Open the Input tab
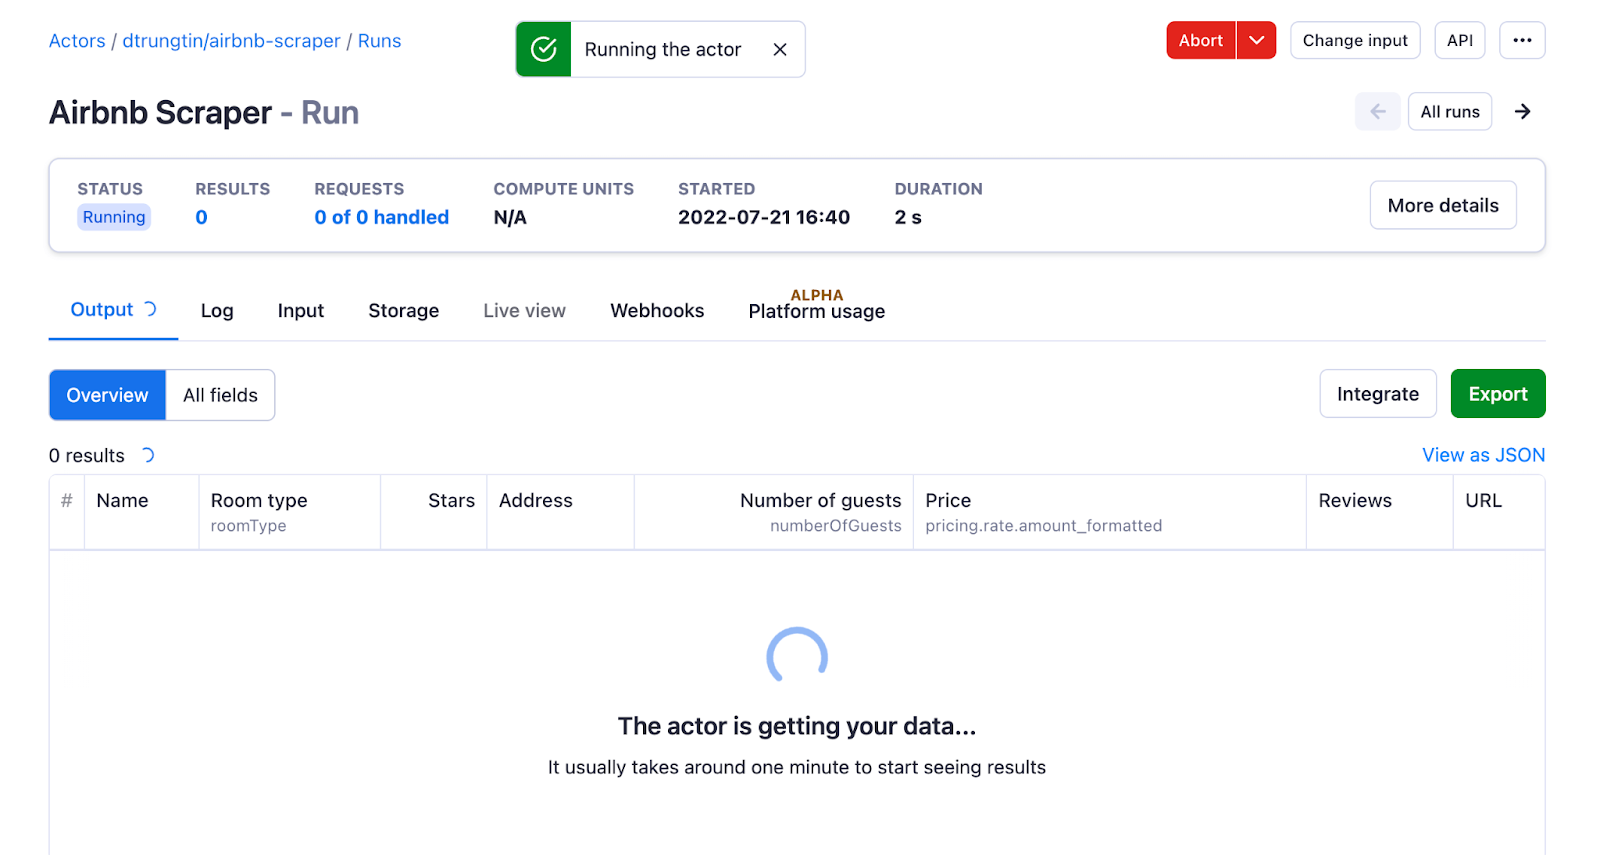 coord(301,311)
